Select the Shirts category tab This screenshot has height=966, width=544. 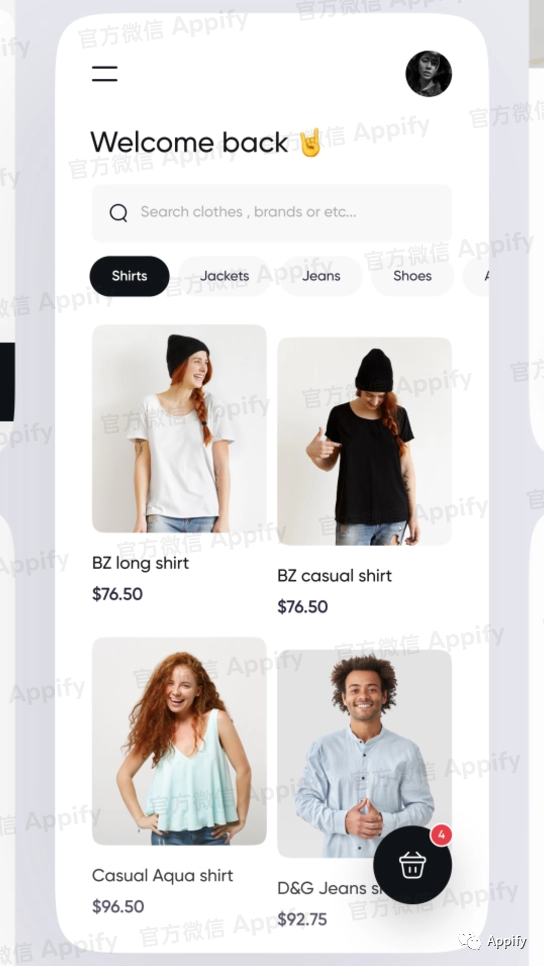(129, 276)
